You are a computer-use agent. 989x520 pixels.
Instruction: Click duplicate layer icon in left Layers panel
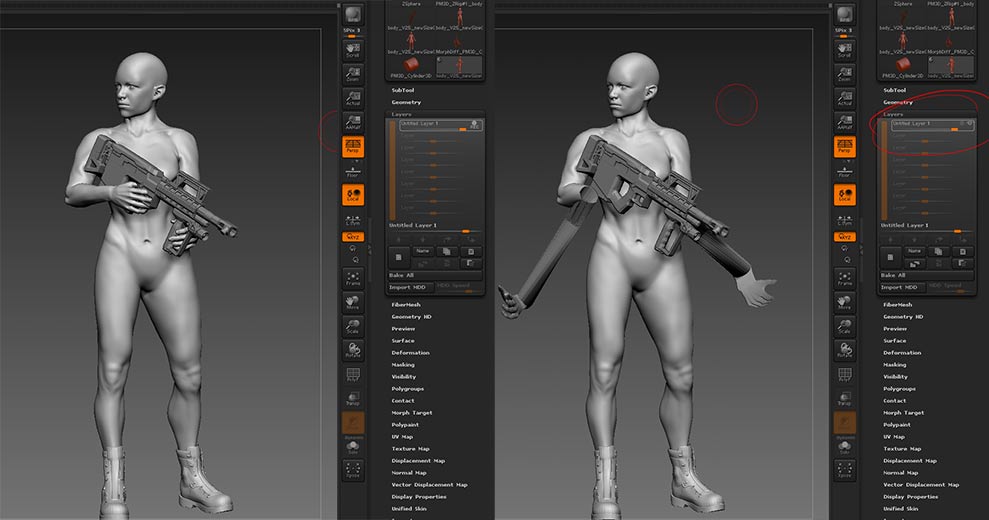point(447,251)
